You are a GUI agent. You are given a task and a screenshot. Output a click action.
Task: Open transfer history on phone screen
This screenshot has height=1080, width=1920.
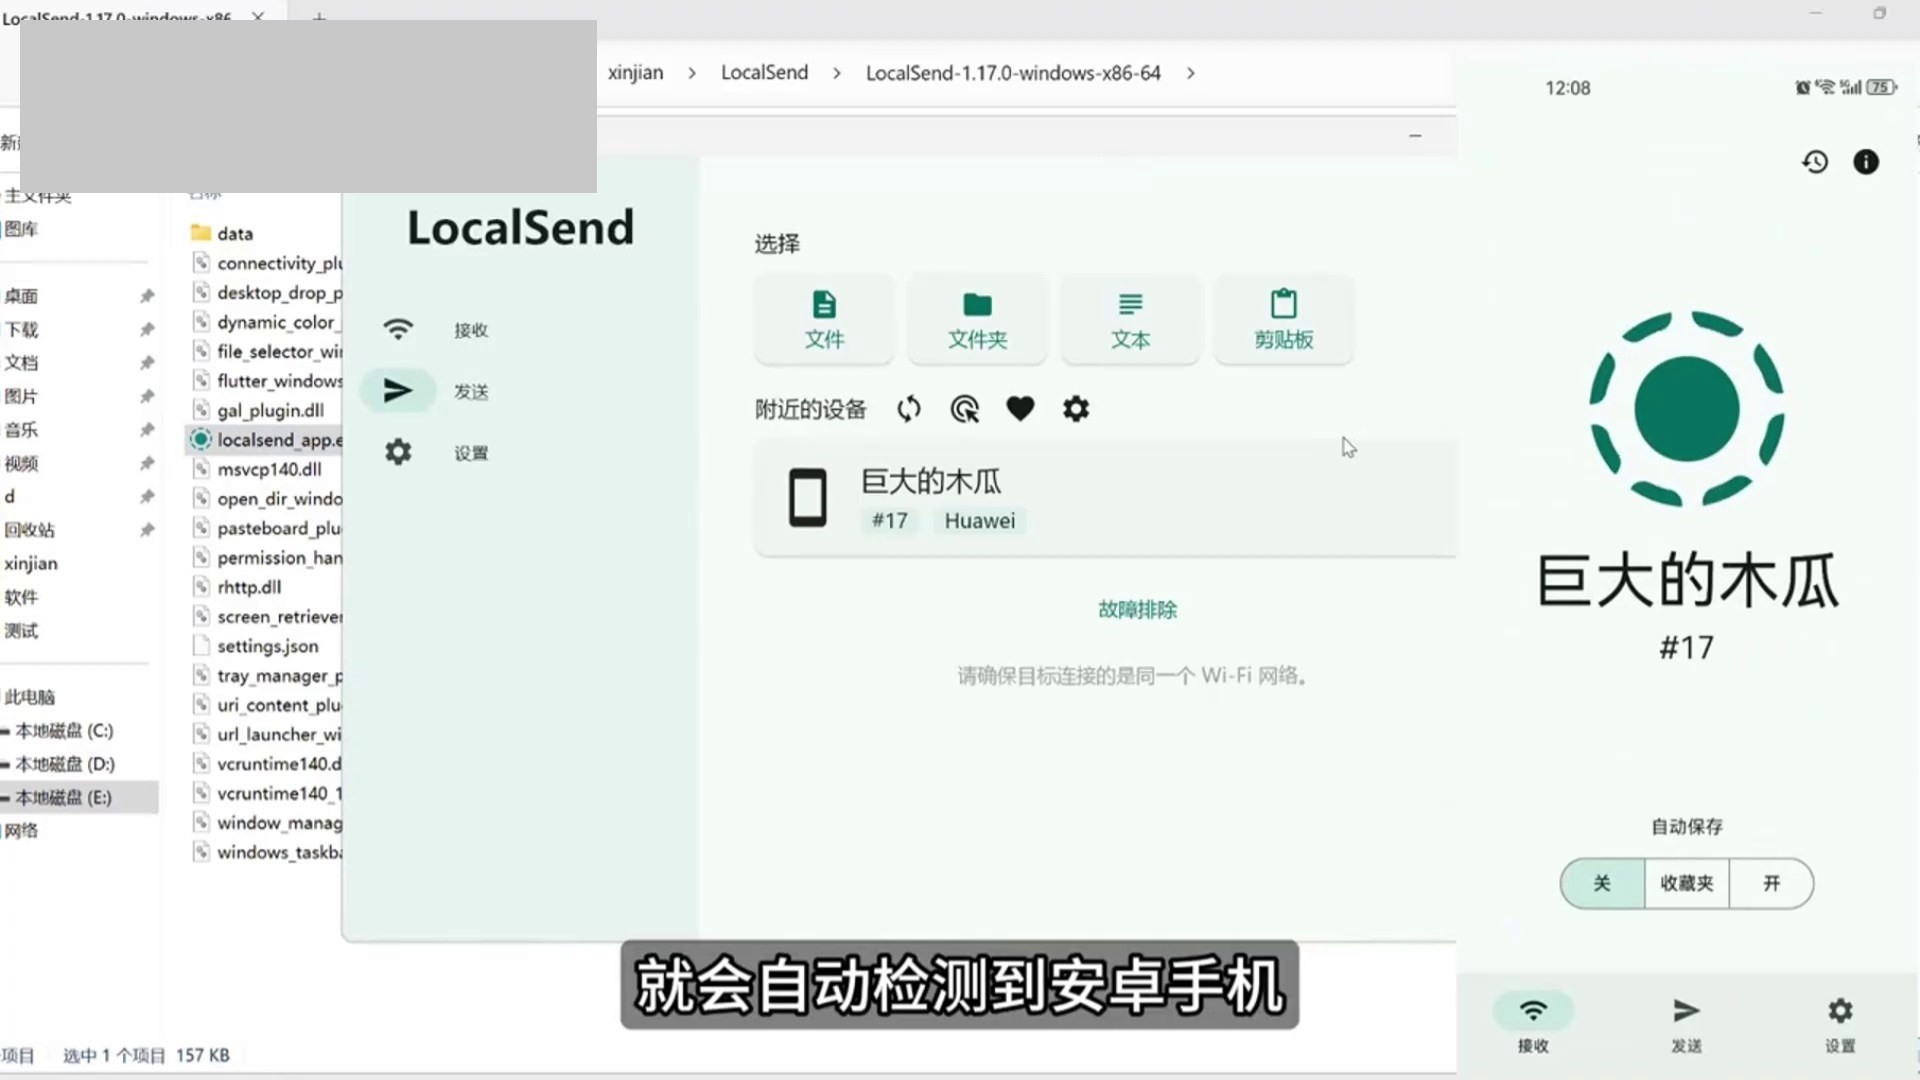(x=1815, y=162)
